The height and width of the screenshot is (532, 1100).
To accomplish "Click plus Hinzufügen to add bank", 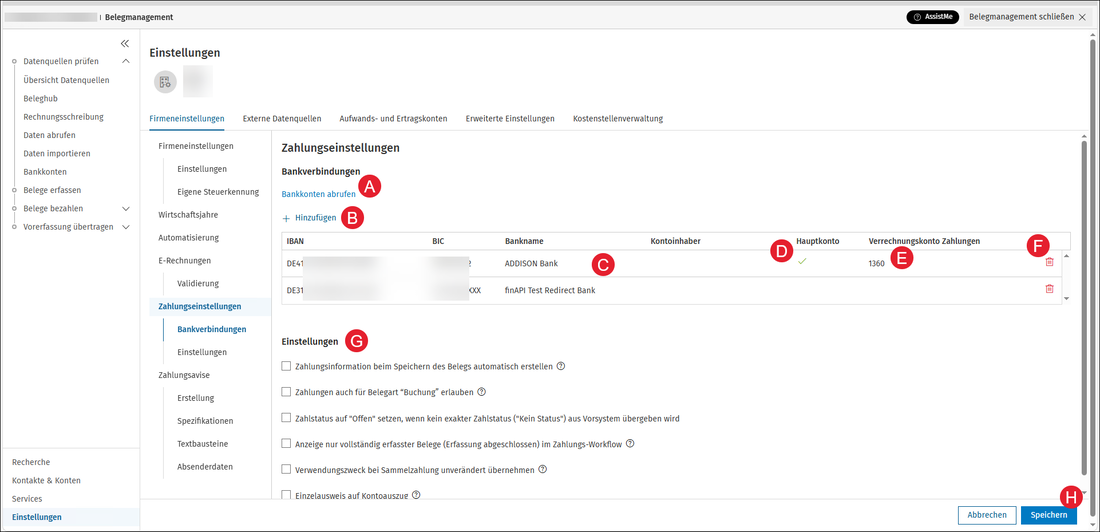I will pyautogui.click(x=309, y=218).
